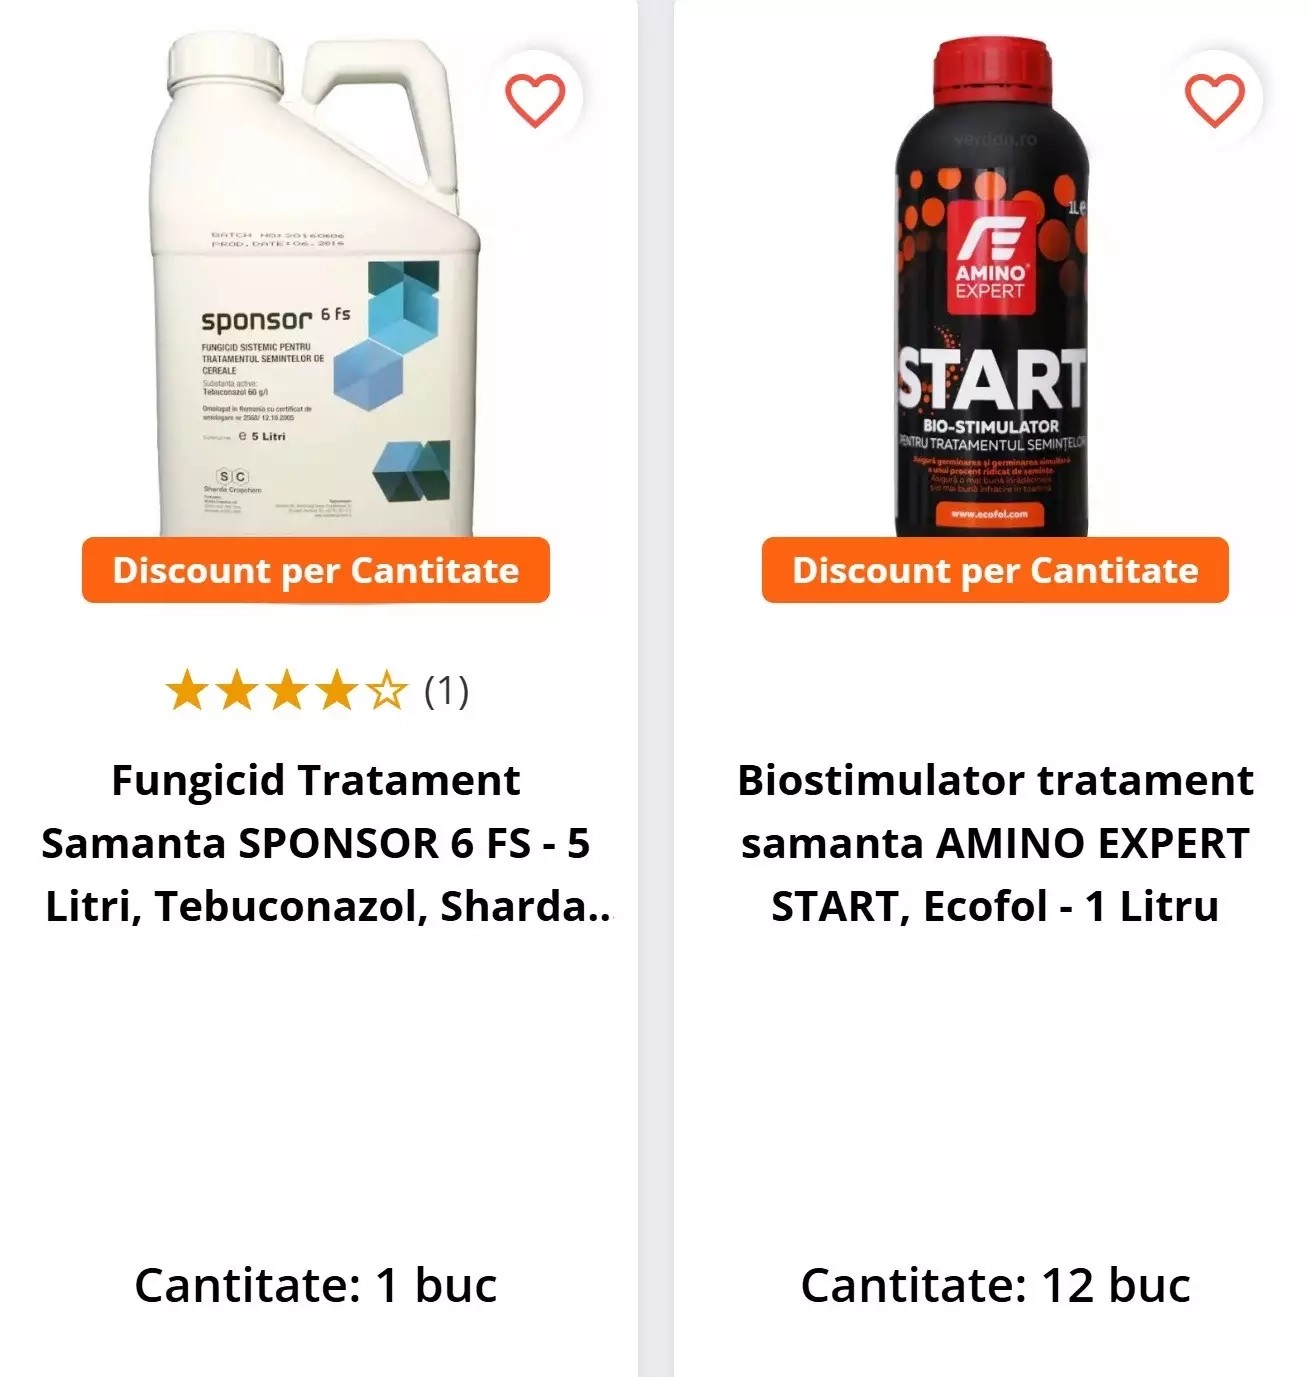Click the third gold rating star

(286, 691)
